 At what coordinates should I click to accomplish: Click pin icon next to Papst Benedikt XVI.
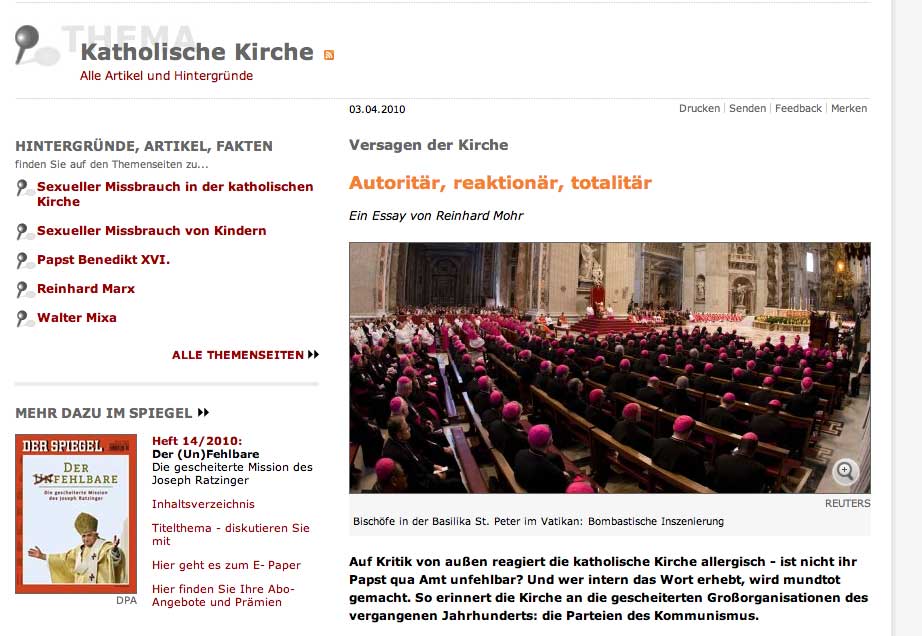(x=24, y=260)
